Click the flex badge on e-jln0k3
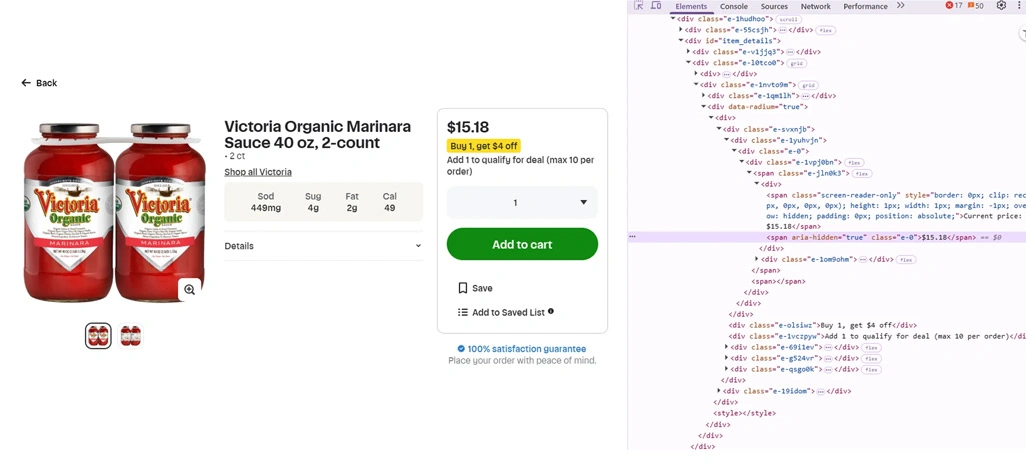 pos(861,173)
